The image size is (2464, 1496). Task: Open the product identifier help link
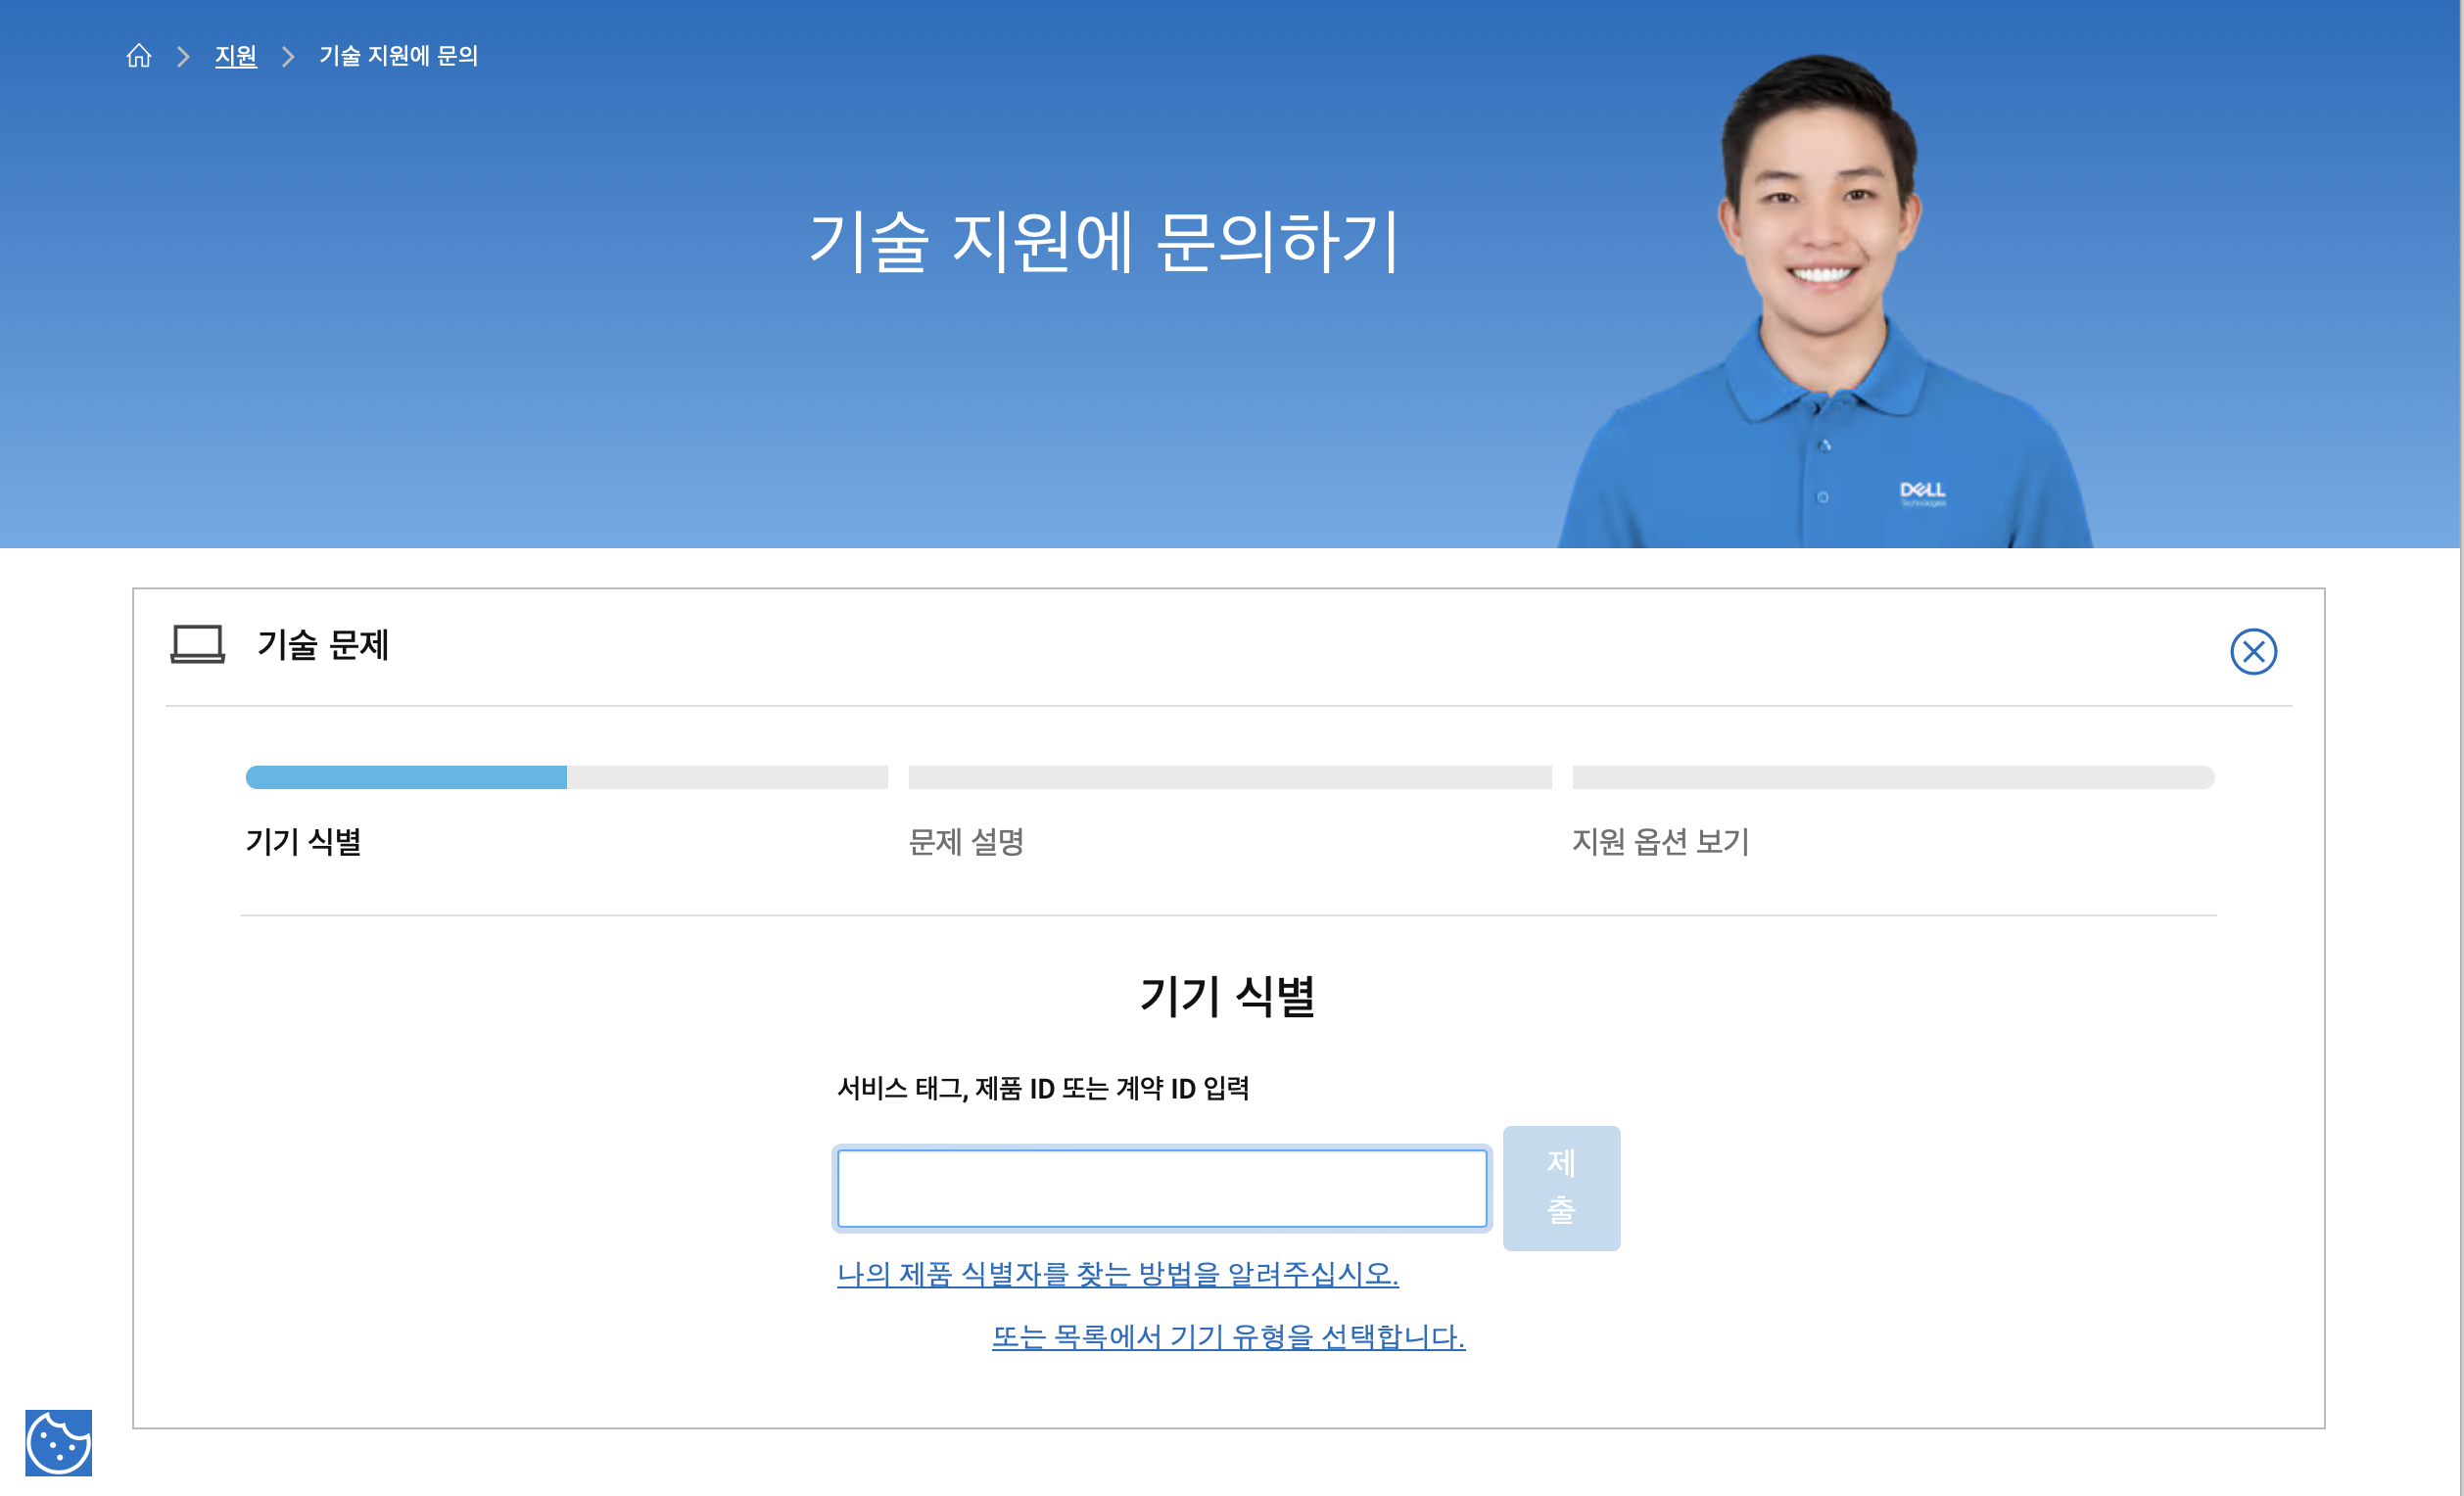pos(1118,1273)
